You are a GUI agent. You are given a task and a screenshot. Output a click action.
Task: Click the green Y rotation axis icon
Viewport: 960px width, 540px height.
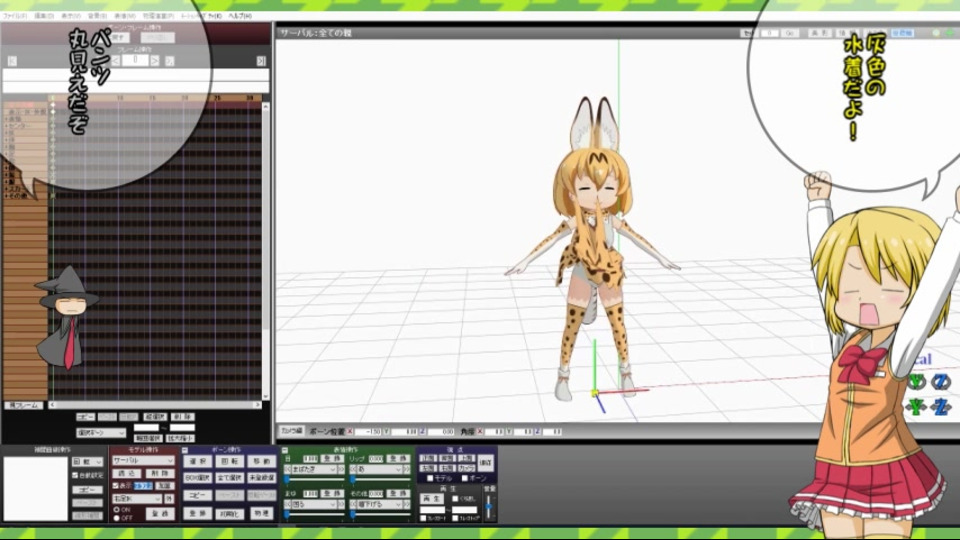(917, 382)
